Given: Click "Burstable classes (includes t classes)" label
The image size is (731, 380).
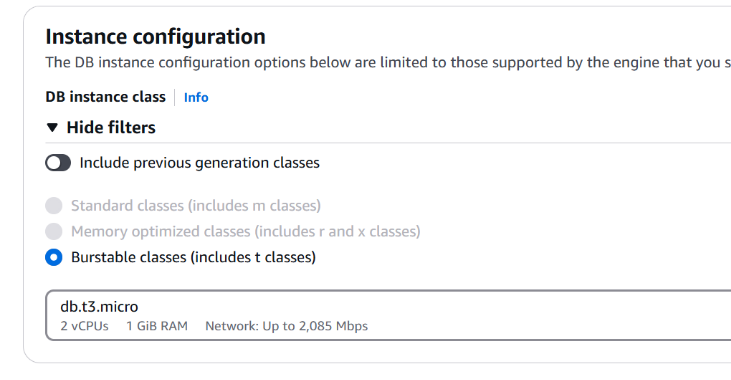Looking at the screenshot, I should pos(193,257).
